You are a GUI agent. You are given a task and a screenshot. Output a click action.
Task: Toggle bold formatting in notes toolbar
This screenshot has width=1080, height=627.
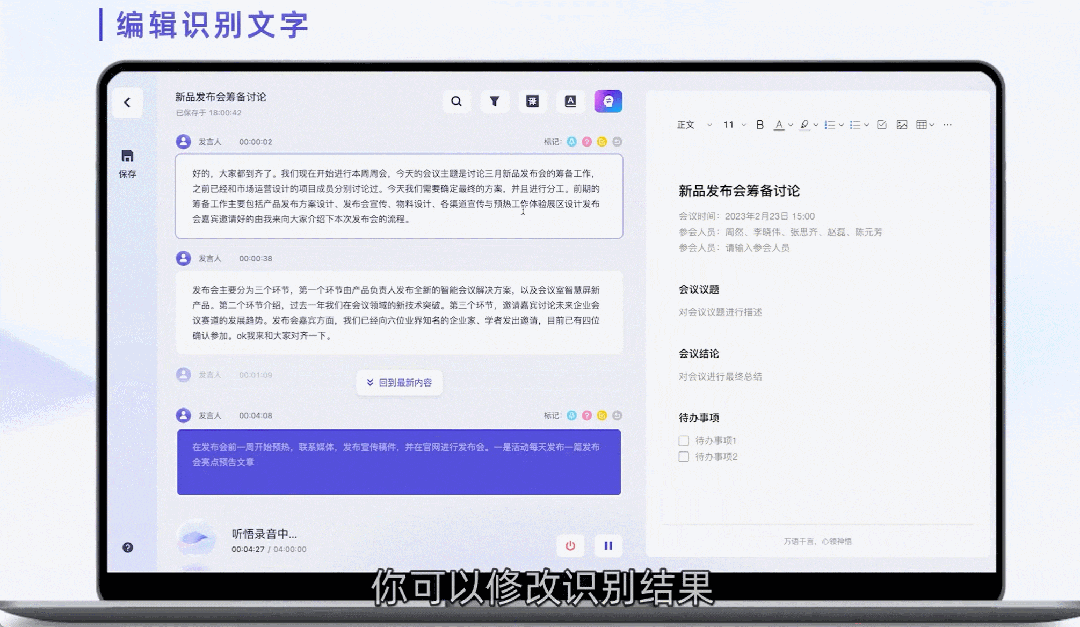tap(760, 125)
